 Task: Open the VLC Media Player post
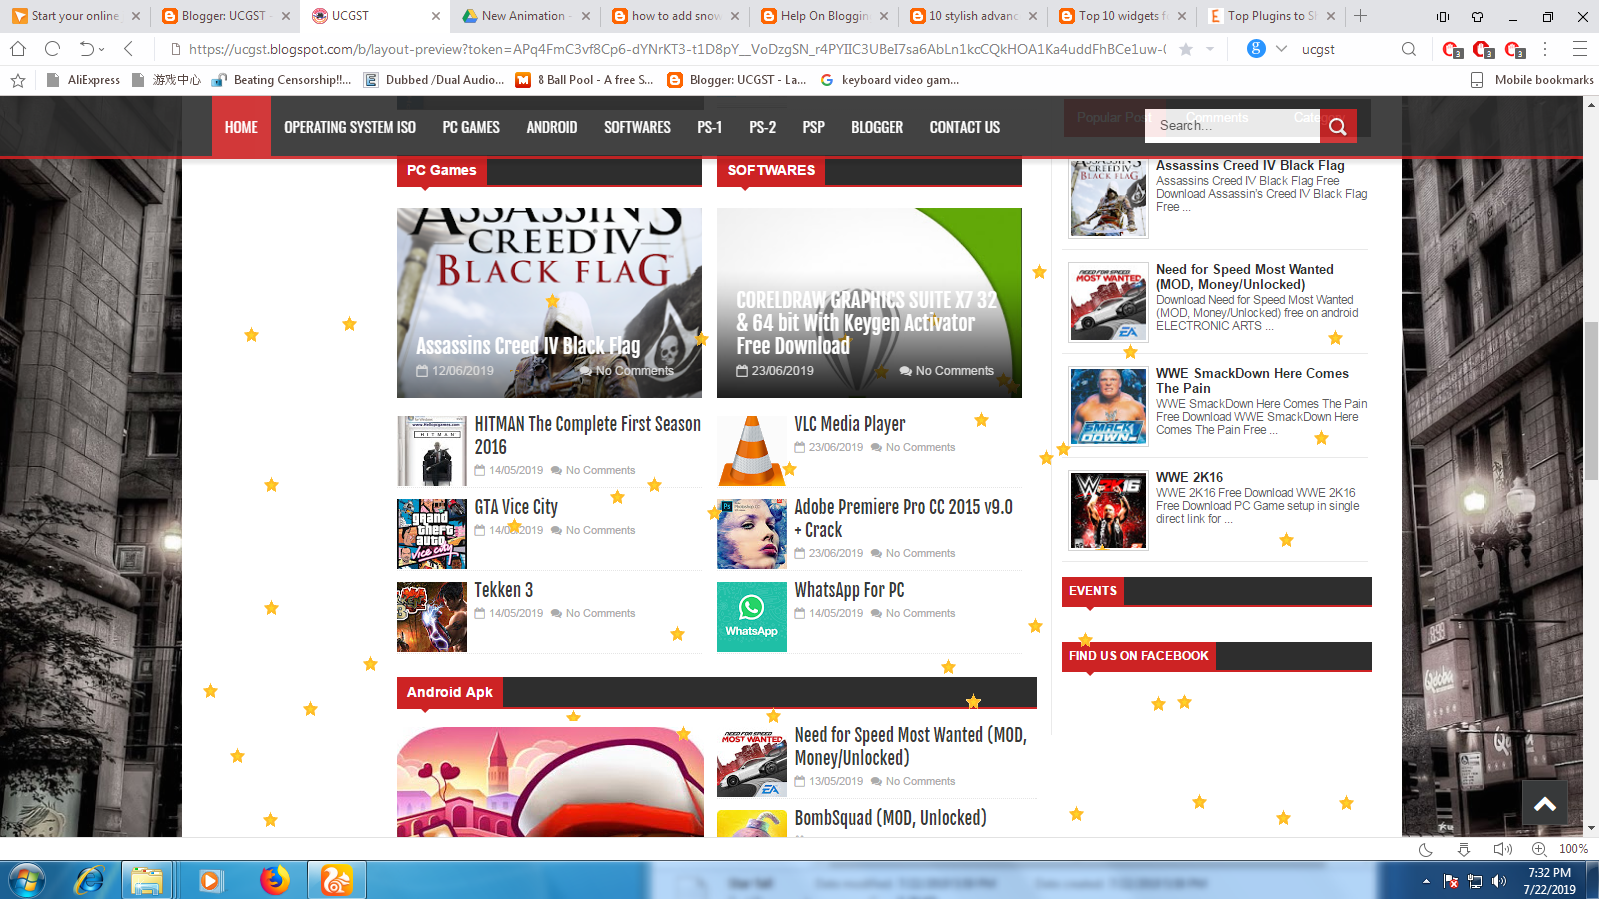pos(850,424)
